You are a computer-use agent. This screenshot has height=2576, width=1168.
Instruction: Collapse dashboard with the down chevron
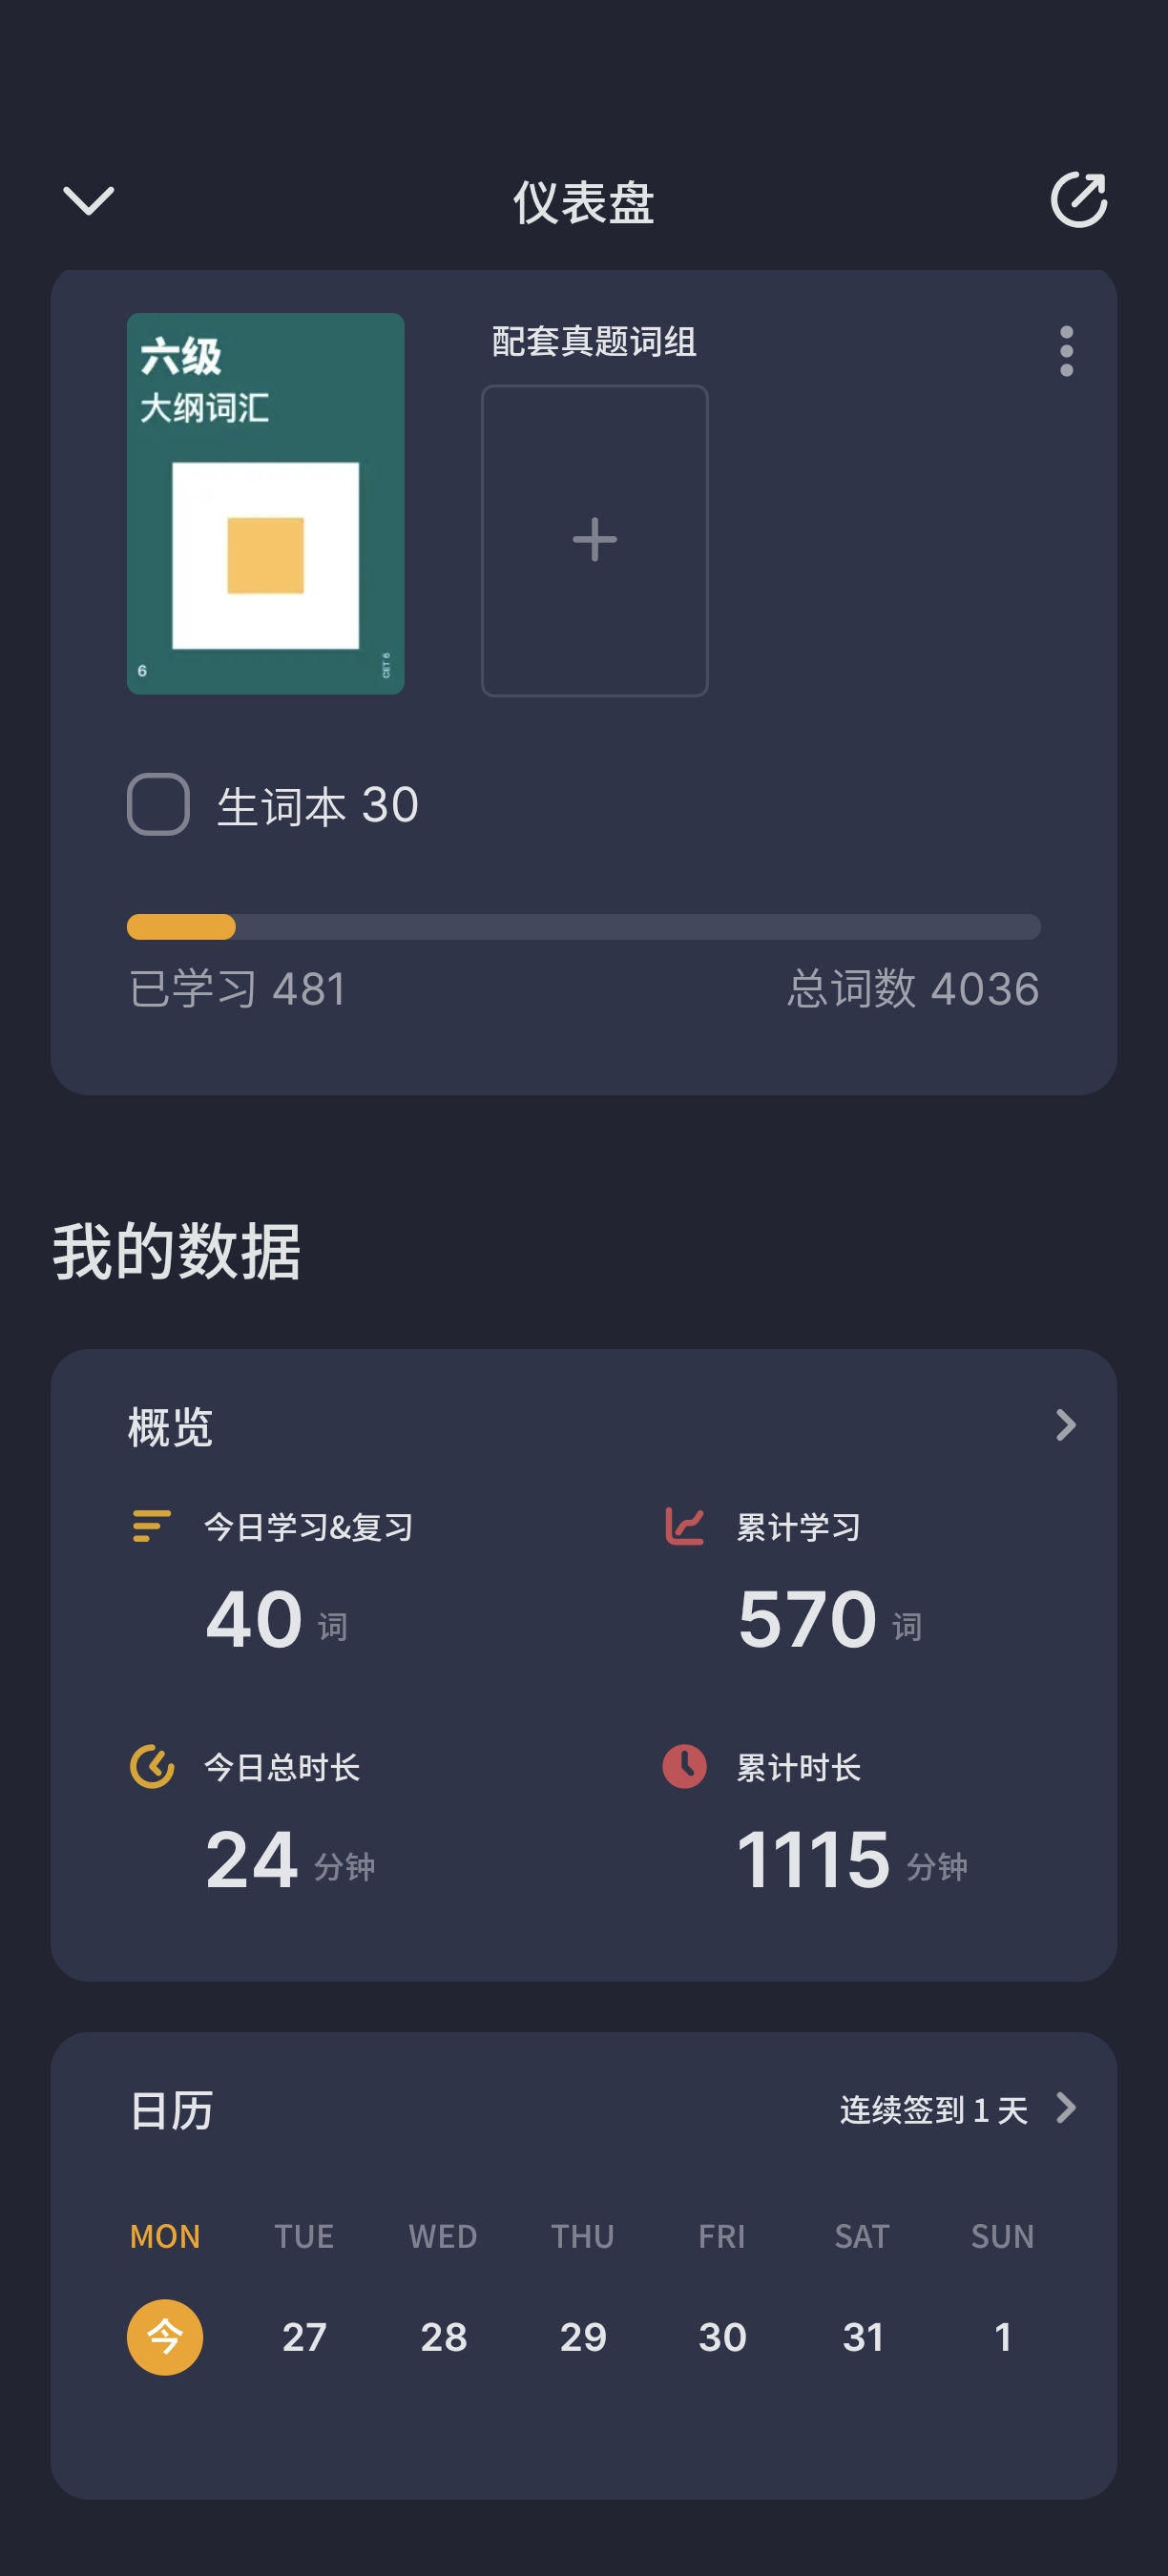coord(89,200)
